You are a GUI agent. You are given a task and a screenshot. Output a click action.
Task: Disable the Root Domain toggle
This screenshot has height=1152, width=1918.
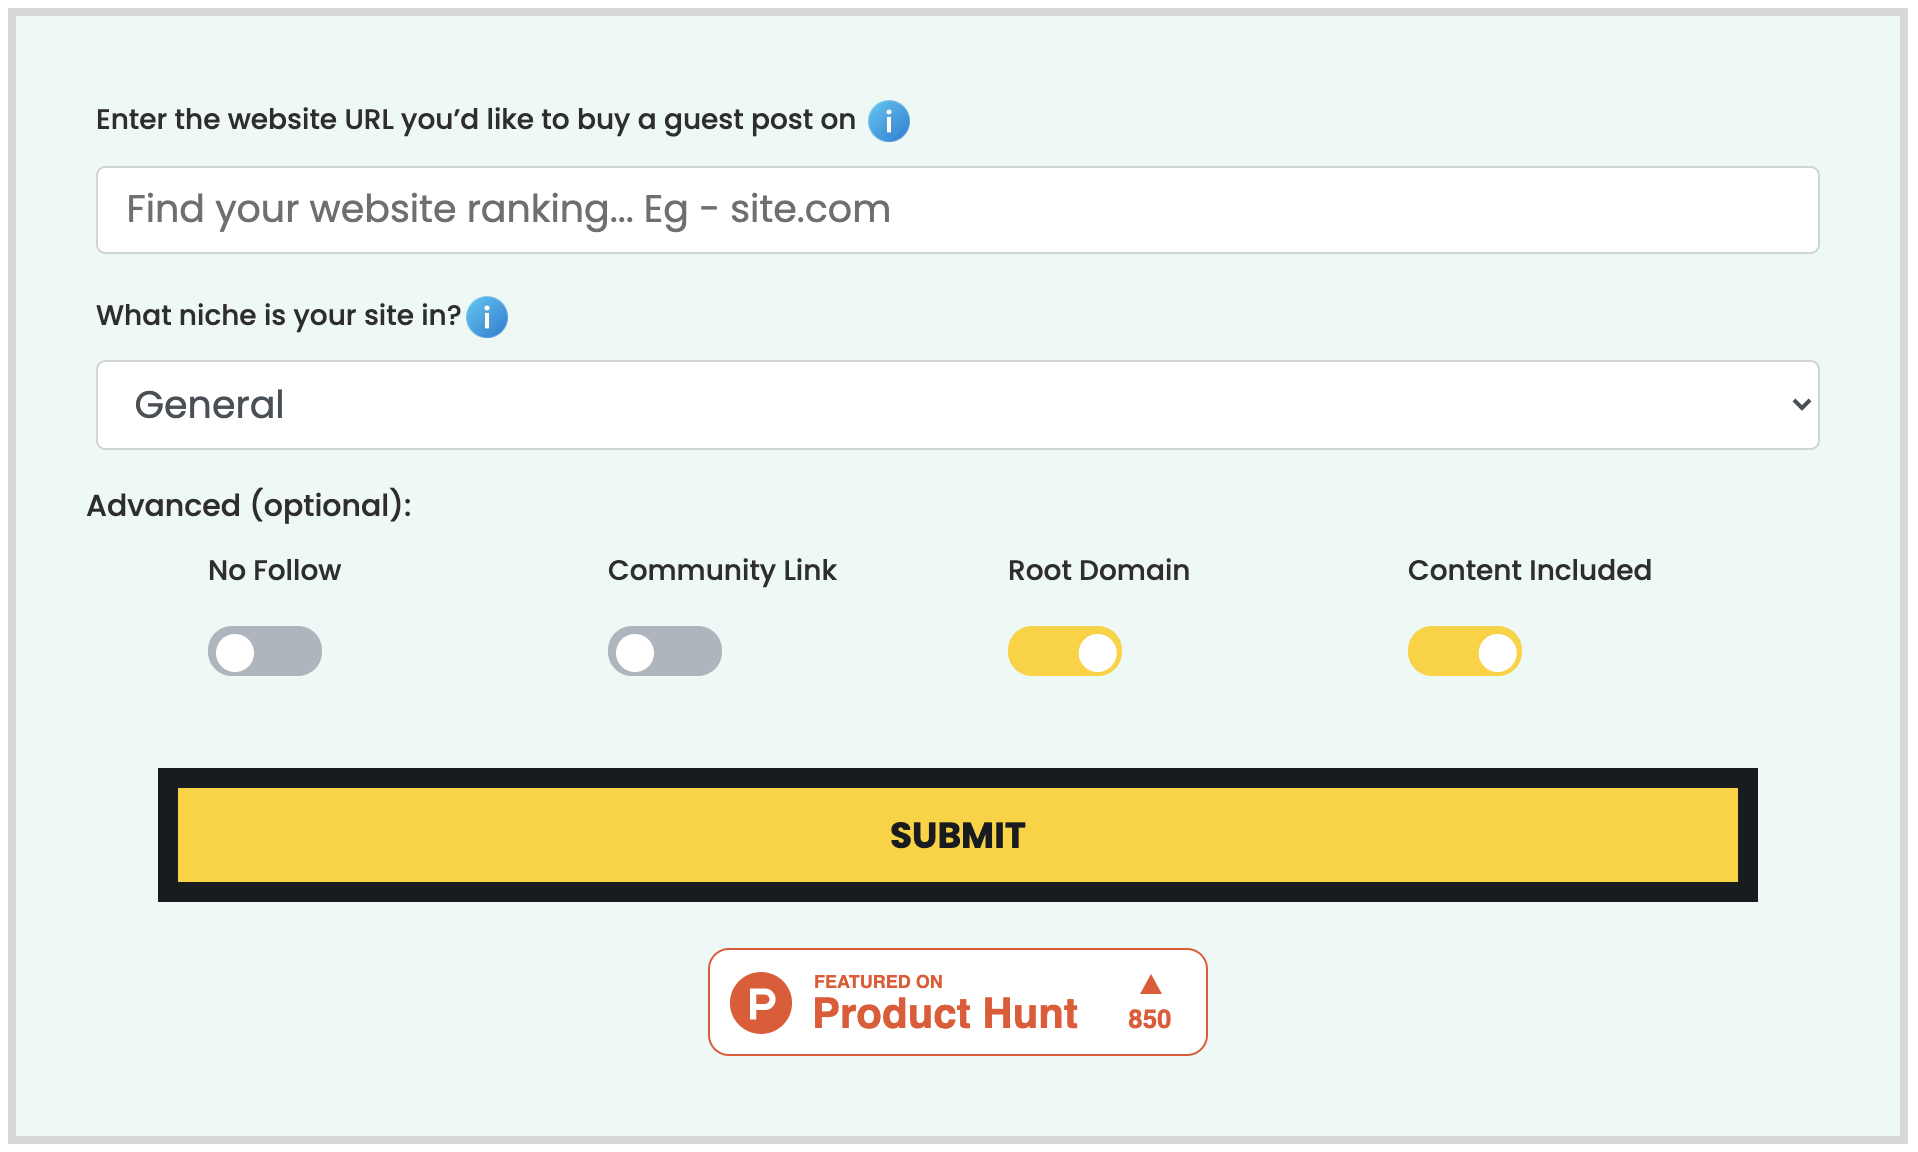pos(1065,651)
